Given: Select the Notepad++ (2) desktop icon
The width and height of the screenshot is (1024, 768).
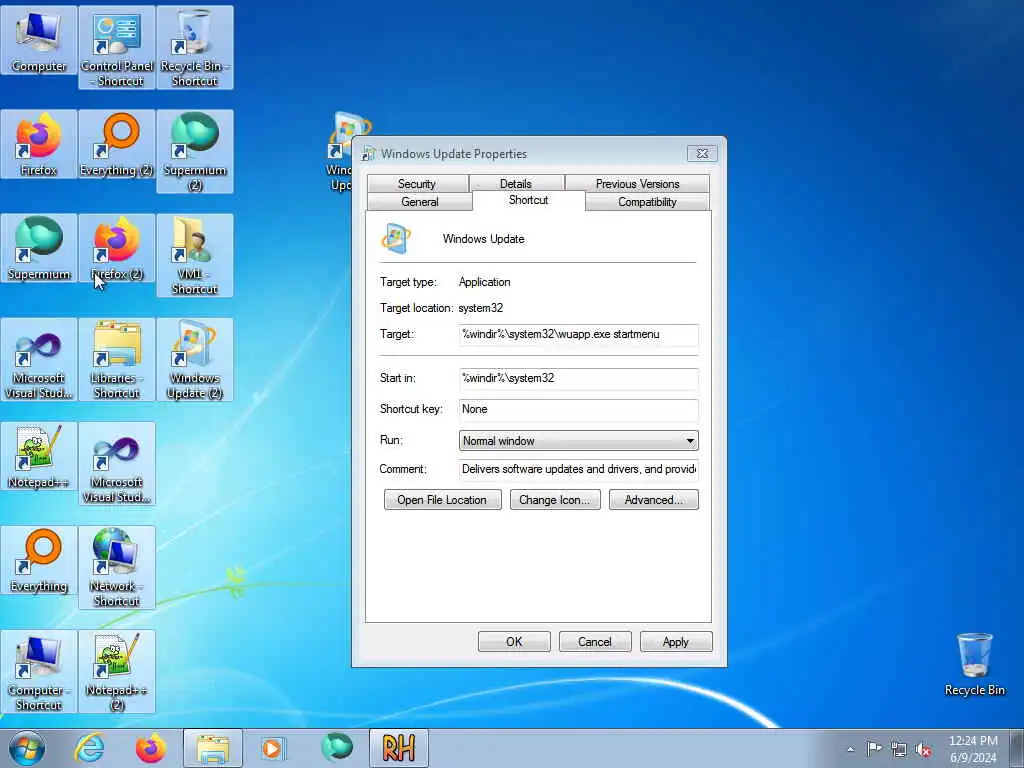Looking at the screenshot, I should click(117, 671).
